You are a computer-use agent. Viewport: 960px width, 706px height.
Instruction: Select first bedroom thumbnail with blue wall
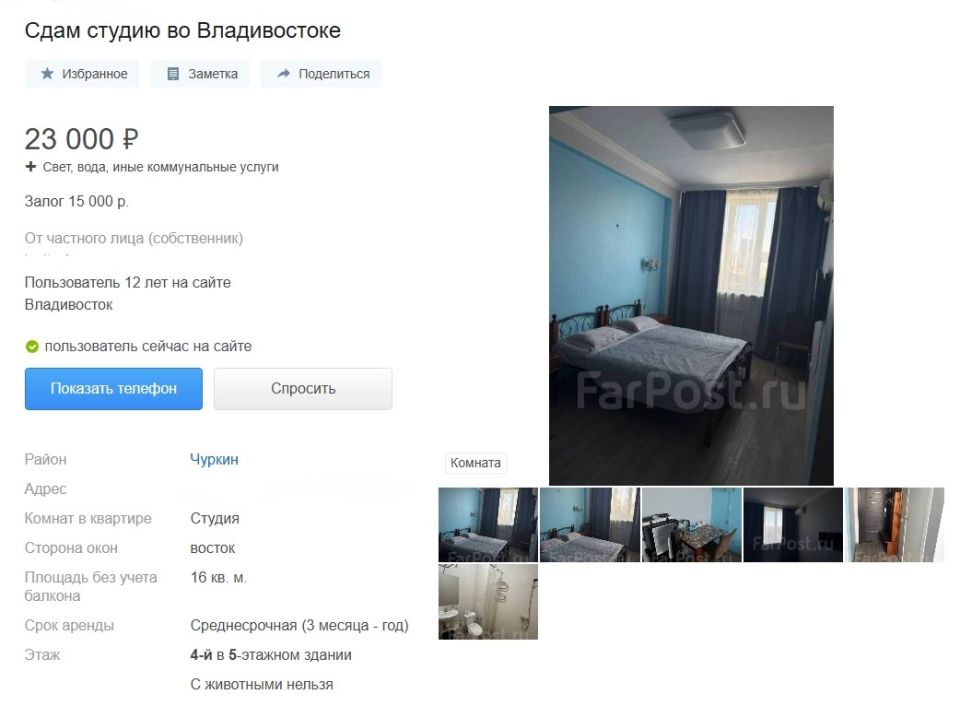[488, 525]
